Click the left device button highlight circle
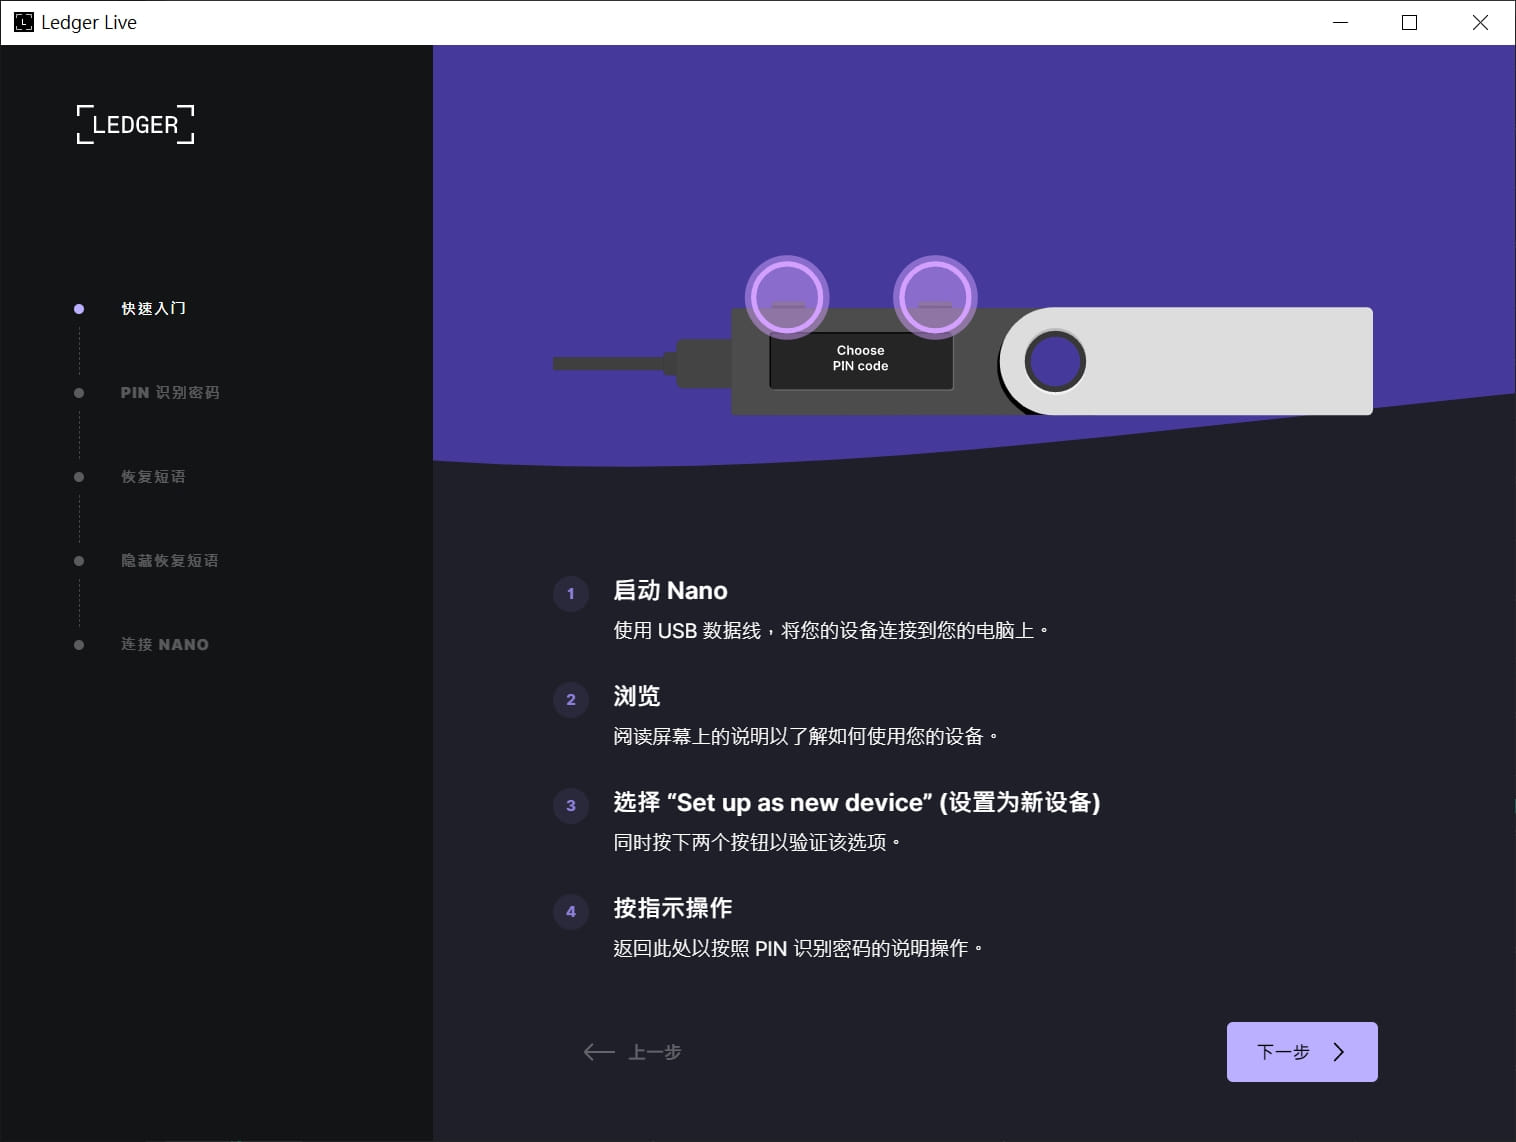The width and height of the screenshot is (1516, 1142). tap(787, 297)
